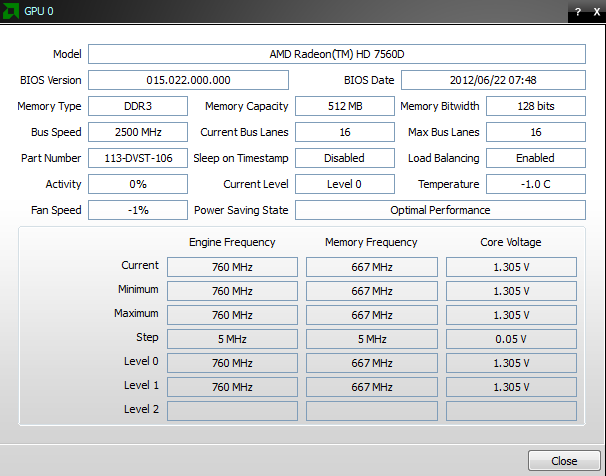The image size is (606, 476).
Task: Click the Current Bus Lanes value field
Action: pyautogui.click(x=345, y=132)
